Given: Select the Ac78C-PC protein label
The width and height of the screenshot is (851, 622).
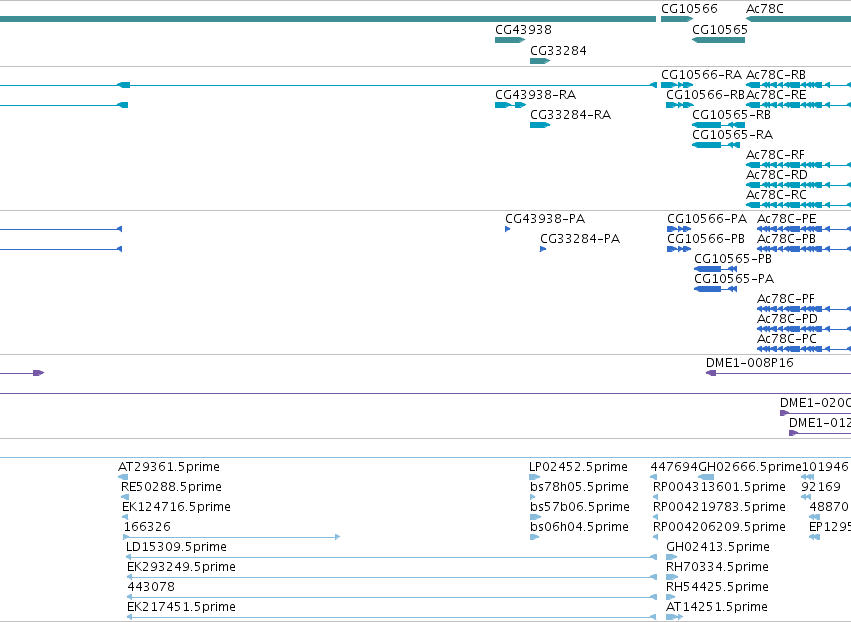Looking at the screenshot, I should [x=786, y=340].
